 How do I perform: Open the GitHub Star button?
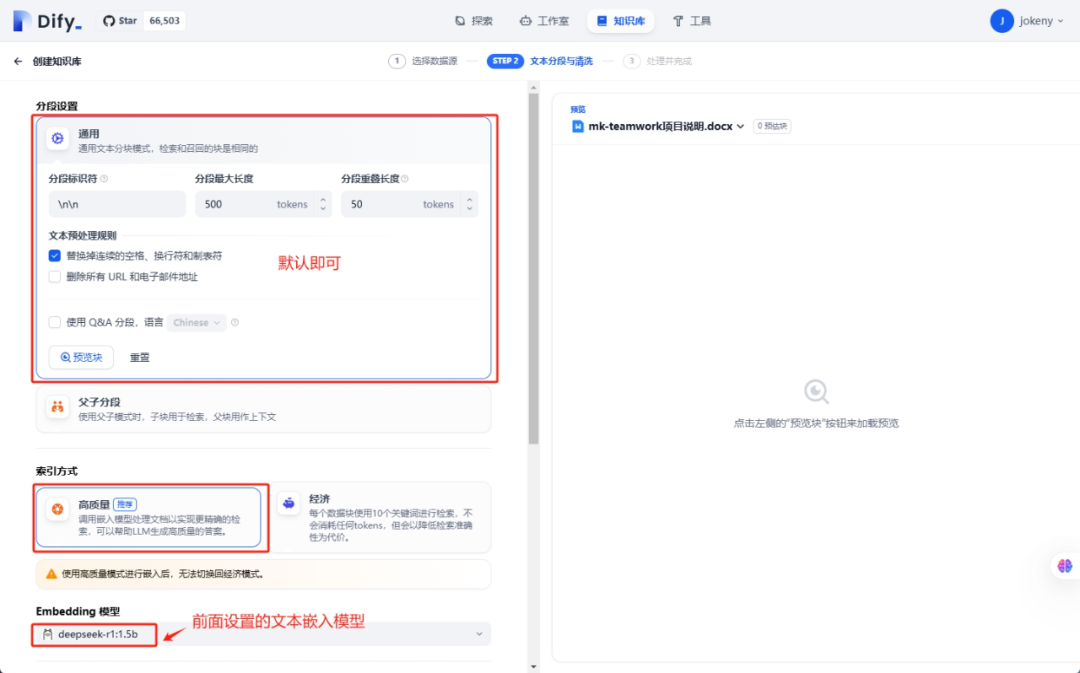click(x=142, y=21)
